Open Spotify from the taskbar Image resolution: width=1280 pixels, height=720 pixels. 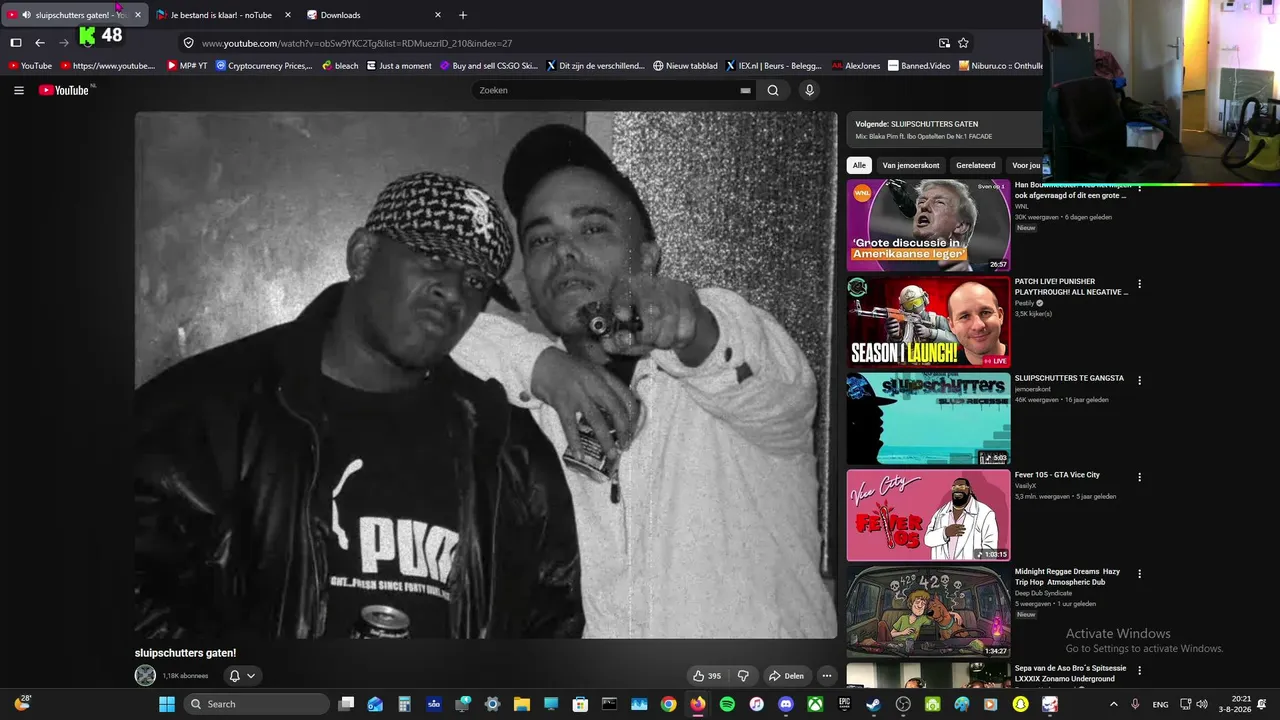pos(727,704)
